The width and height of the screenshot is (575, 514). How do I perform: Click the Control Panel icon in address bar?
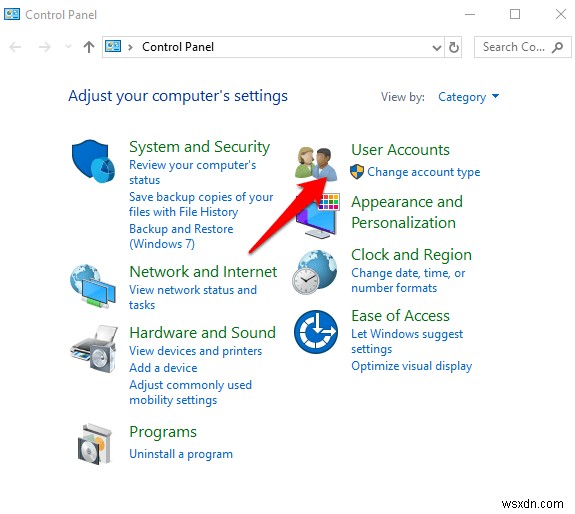[x=113, y=47]
